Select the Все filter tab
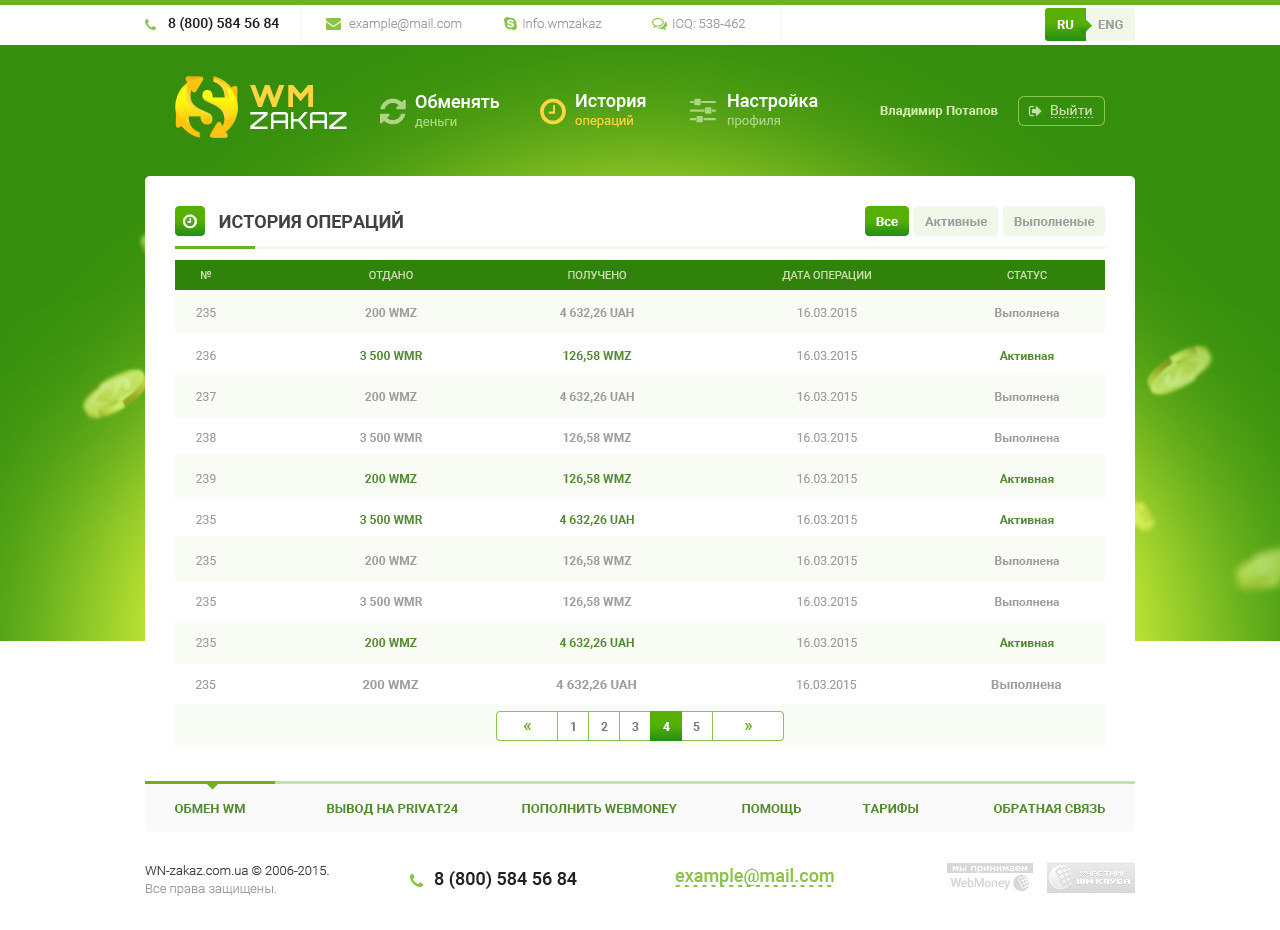This screenshot has height=930, width=1280. (x=887, y=221)
